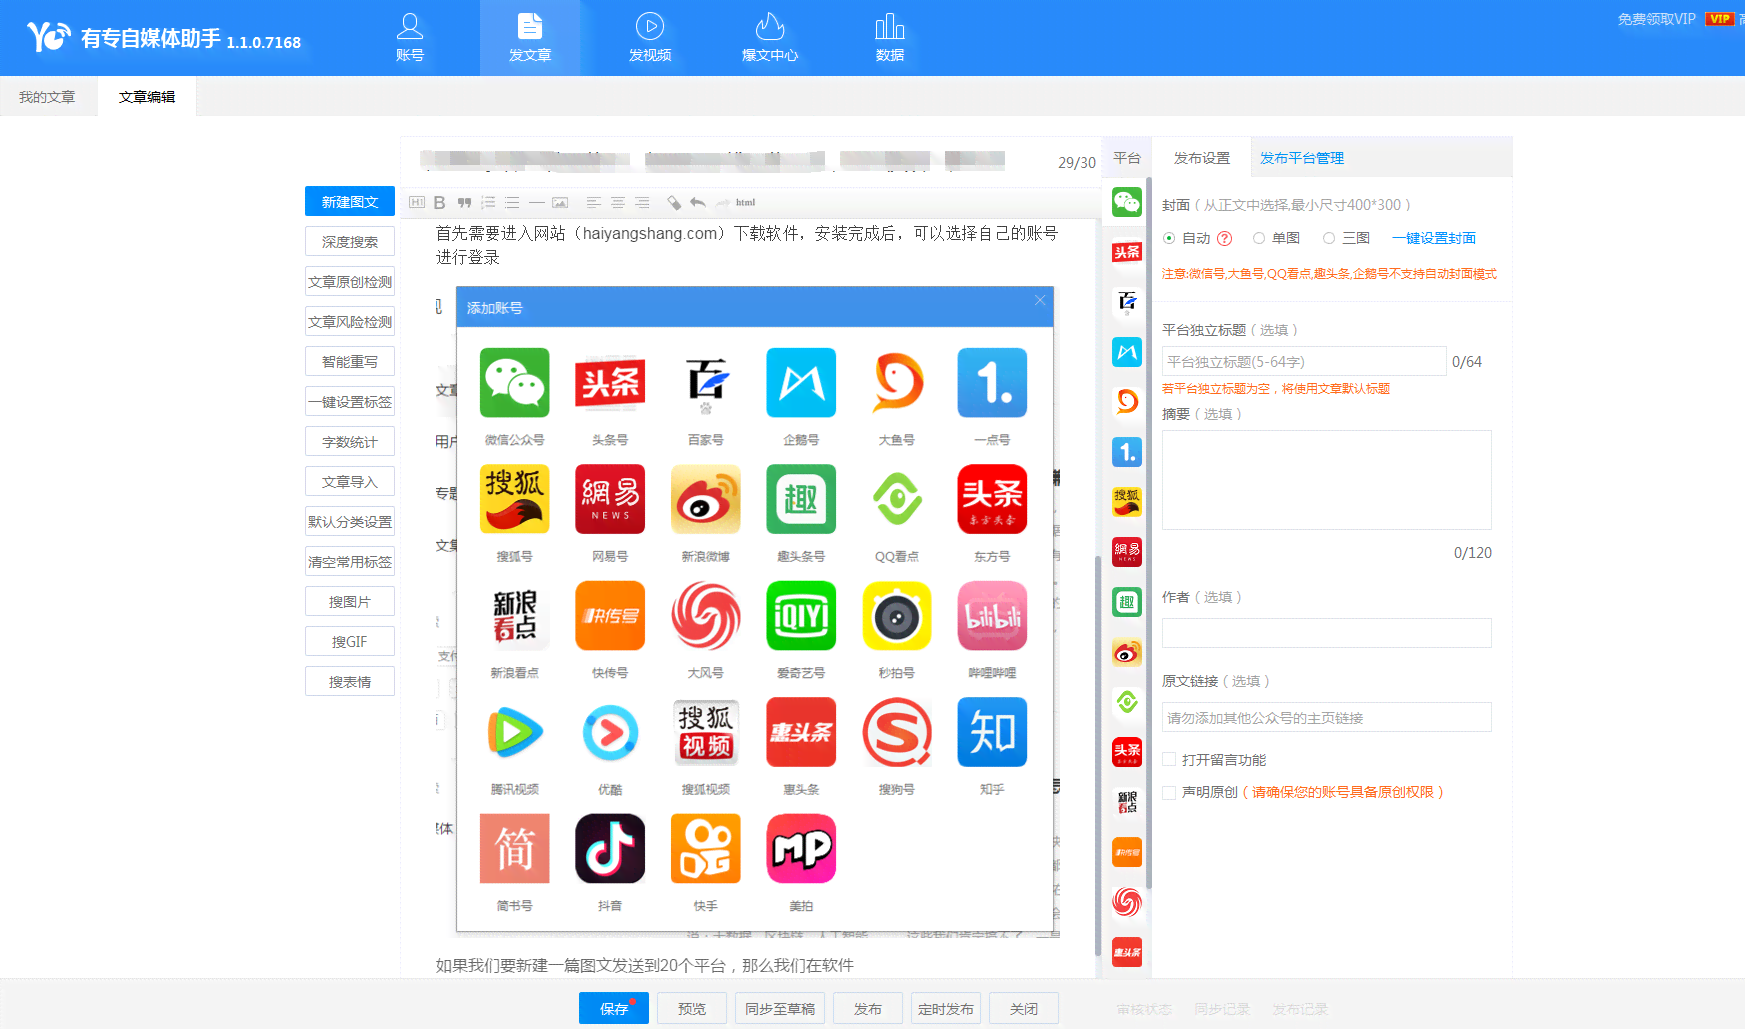Image resolution: width=1745 pixels, height=1029 pixels.
Task: Choose the 美拍 icon
Action: click(801, 848)
